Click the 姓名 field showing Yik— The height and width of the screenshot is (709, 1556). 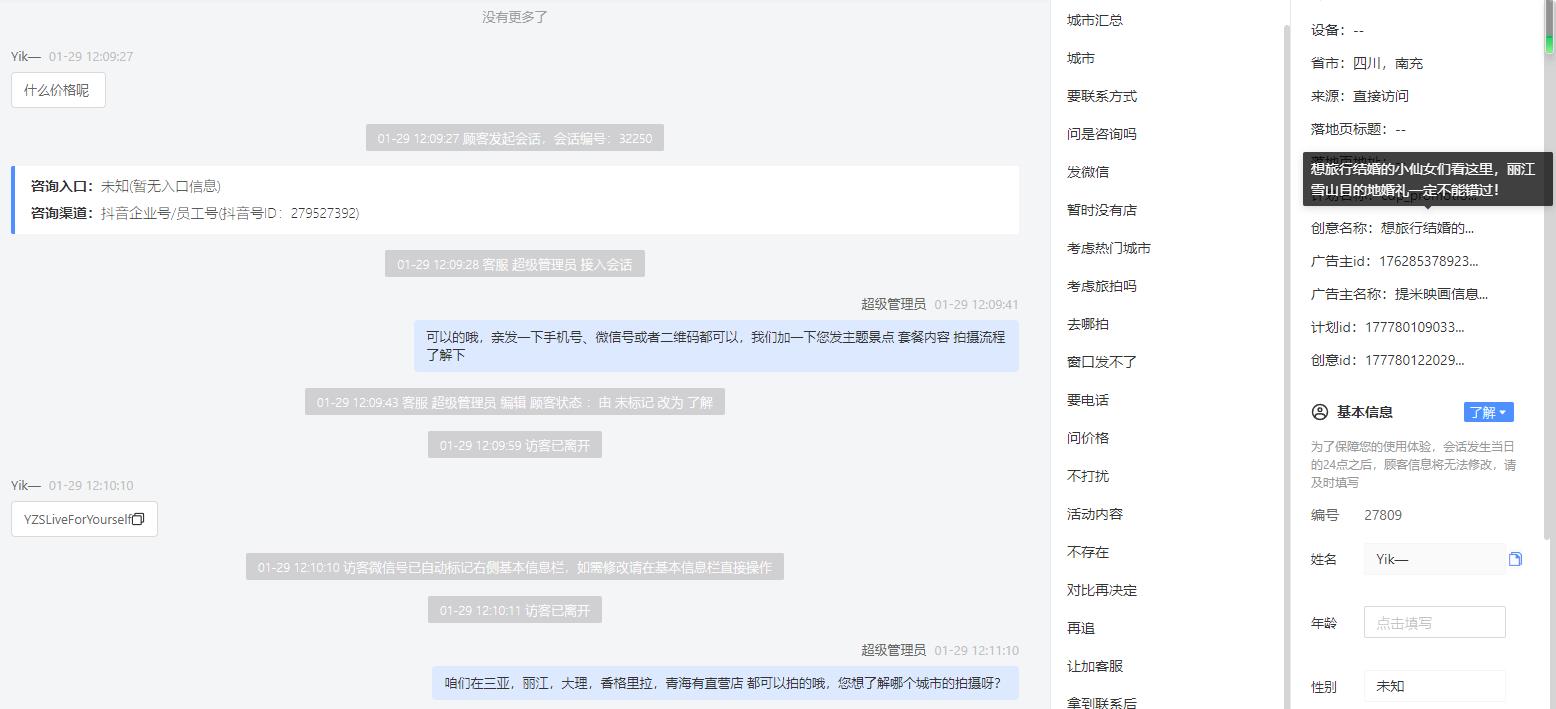[1434, 559]
